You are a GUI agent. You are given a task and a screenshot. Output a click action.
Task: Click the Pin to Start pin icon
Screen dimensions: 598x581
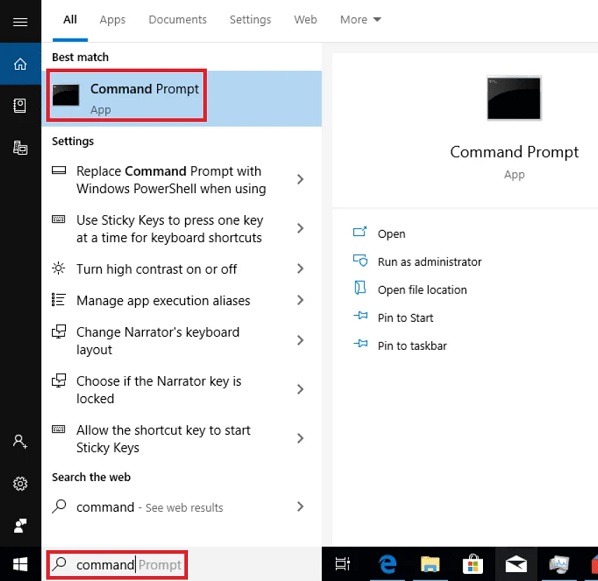pyautogui.click(x=360, y=315)
